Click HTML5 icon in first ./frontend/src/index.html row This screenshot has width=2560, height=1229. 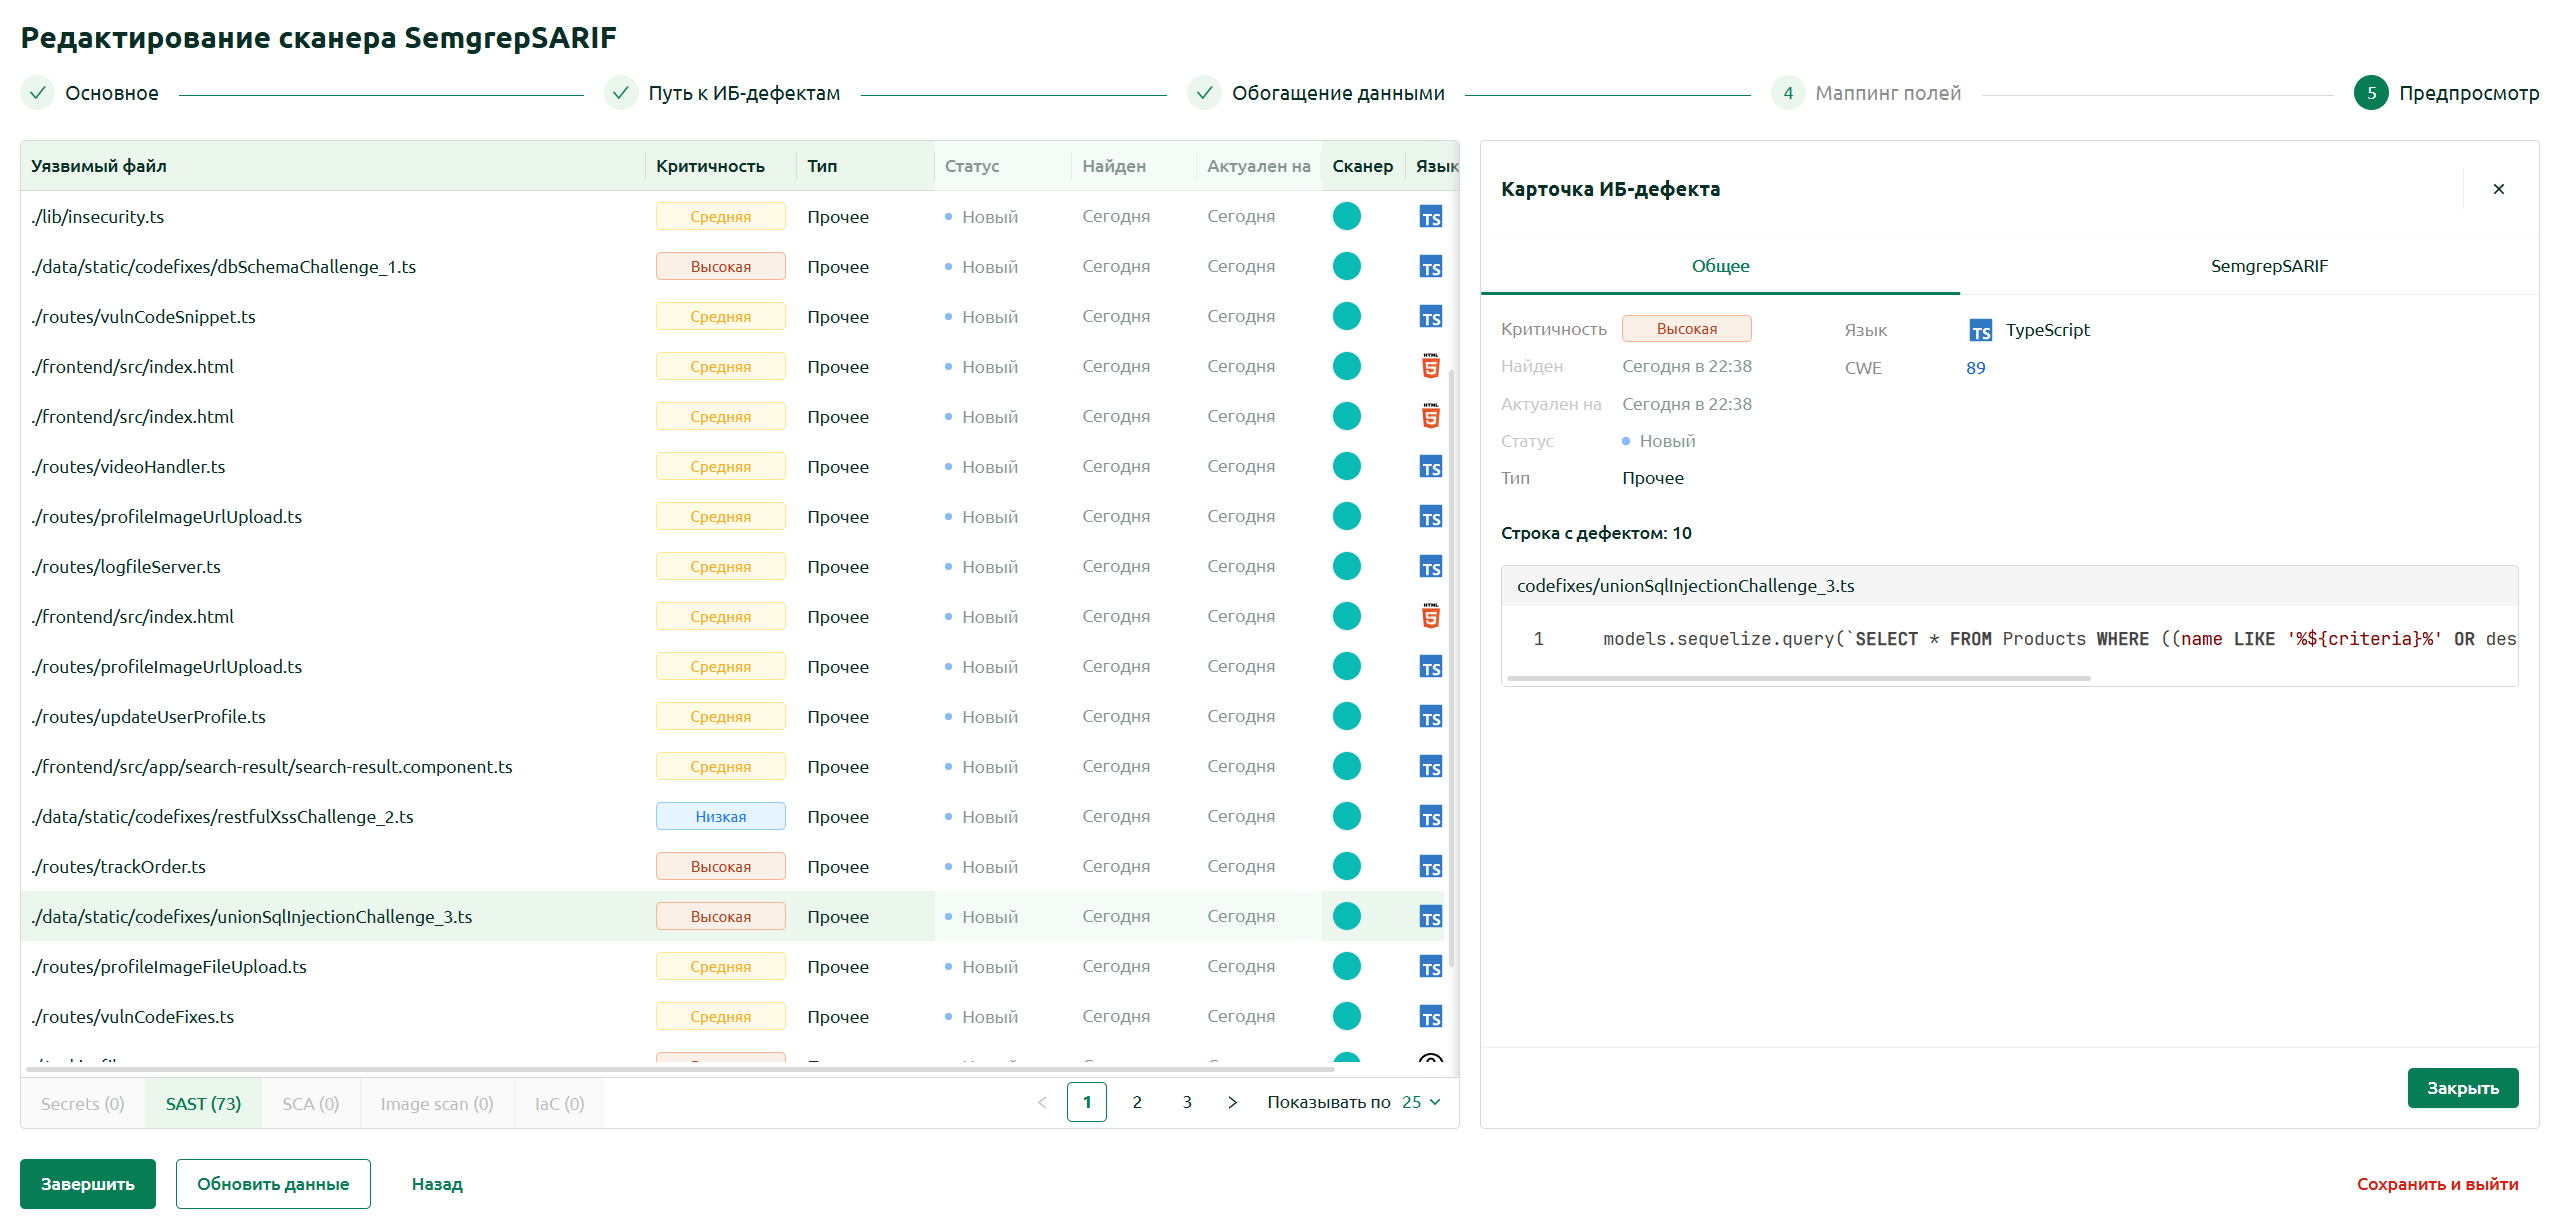1431,366
